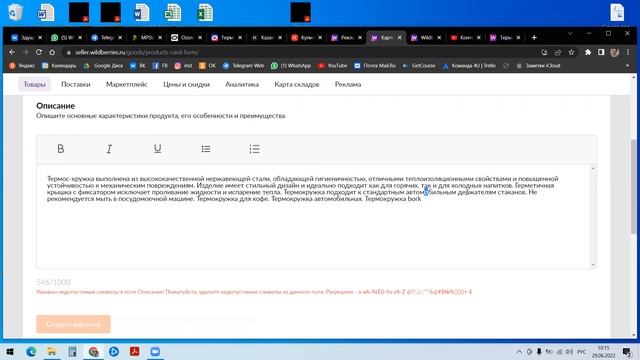640x360 pixels.
Task: Open Calculator from taskbar
Action: [x=73, y=351]
